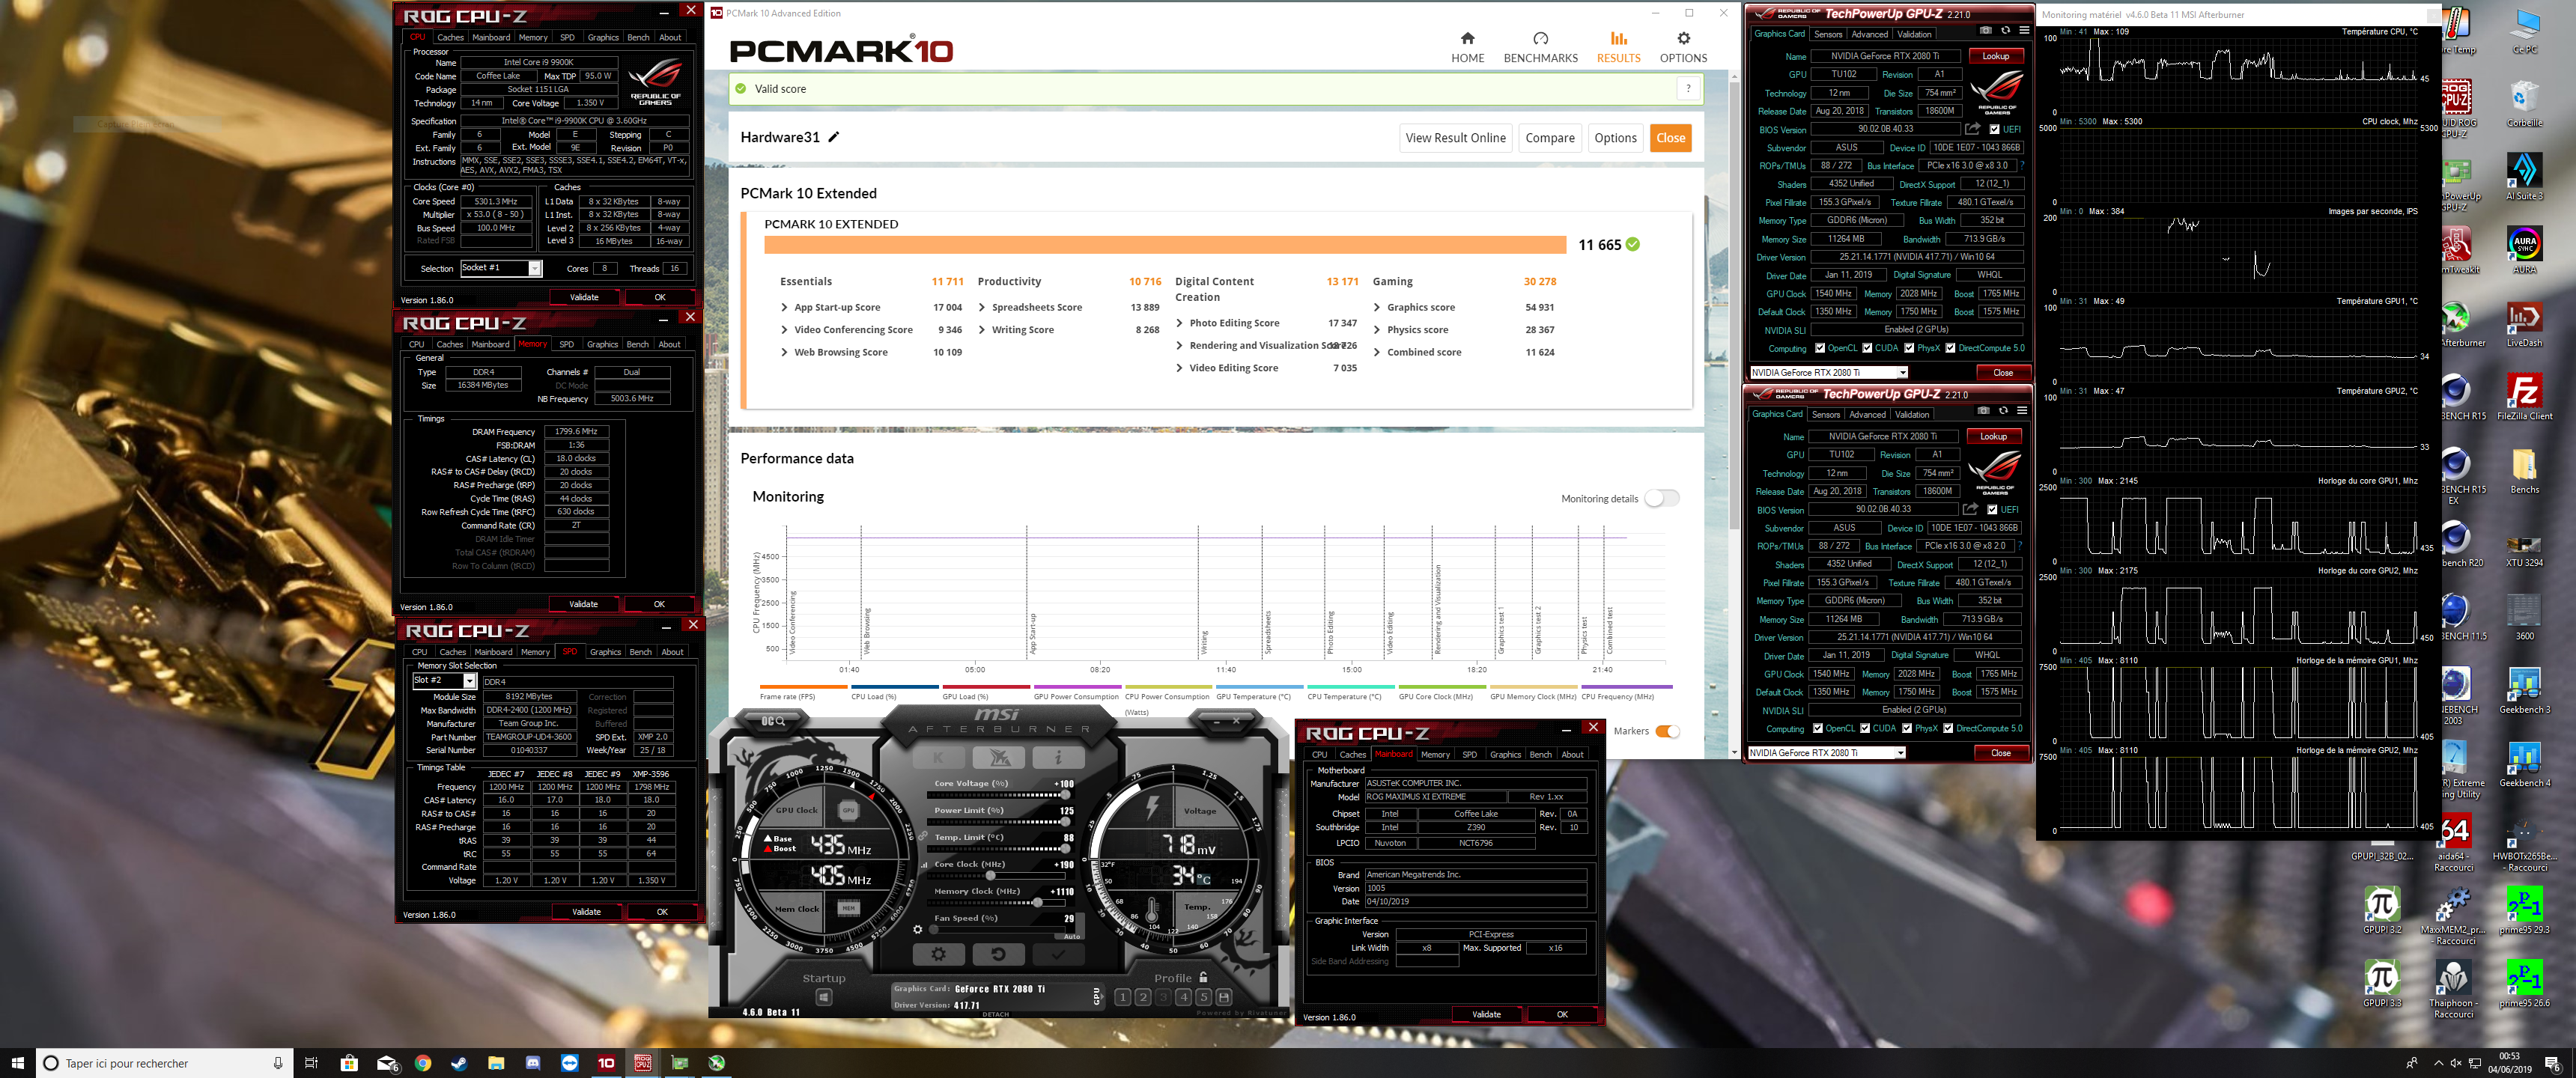2576x1078 pixels.
Task: Click Compare button in PCMark
Action: (x=1549, y=138)
